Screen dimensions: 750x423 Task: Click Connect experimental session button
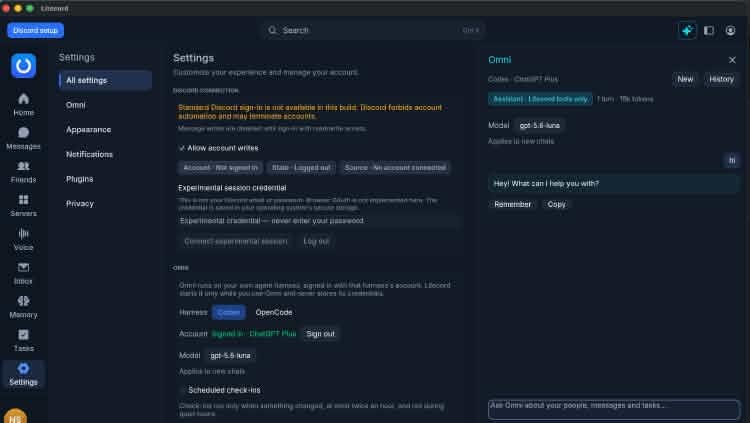(x=236, y=242)
